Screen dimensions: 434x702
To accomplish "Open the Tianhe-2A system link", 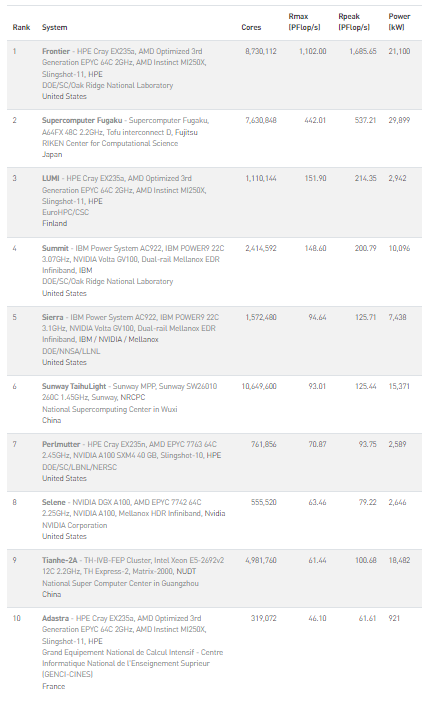I will (60, 560).
